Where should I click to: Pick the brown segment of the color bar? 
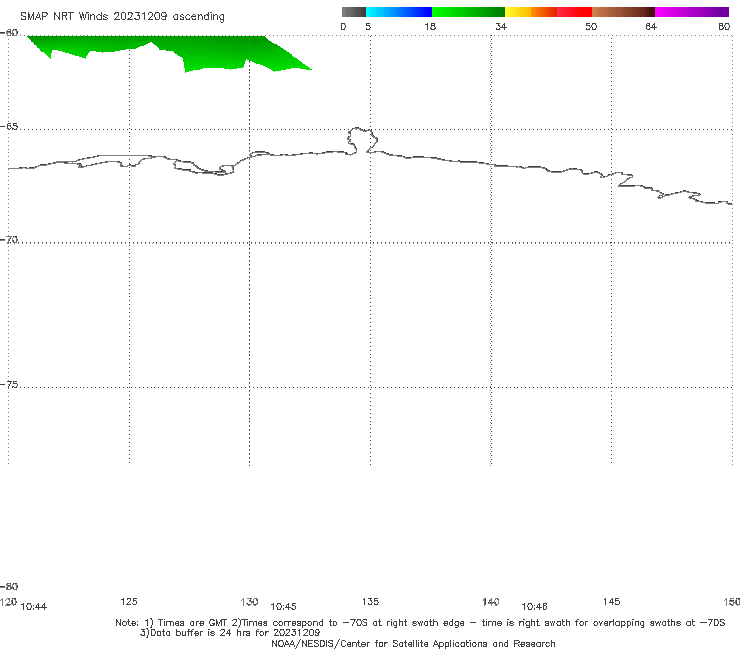623,12
